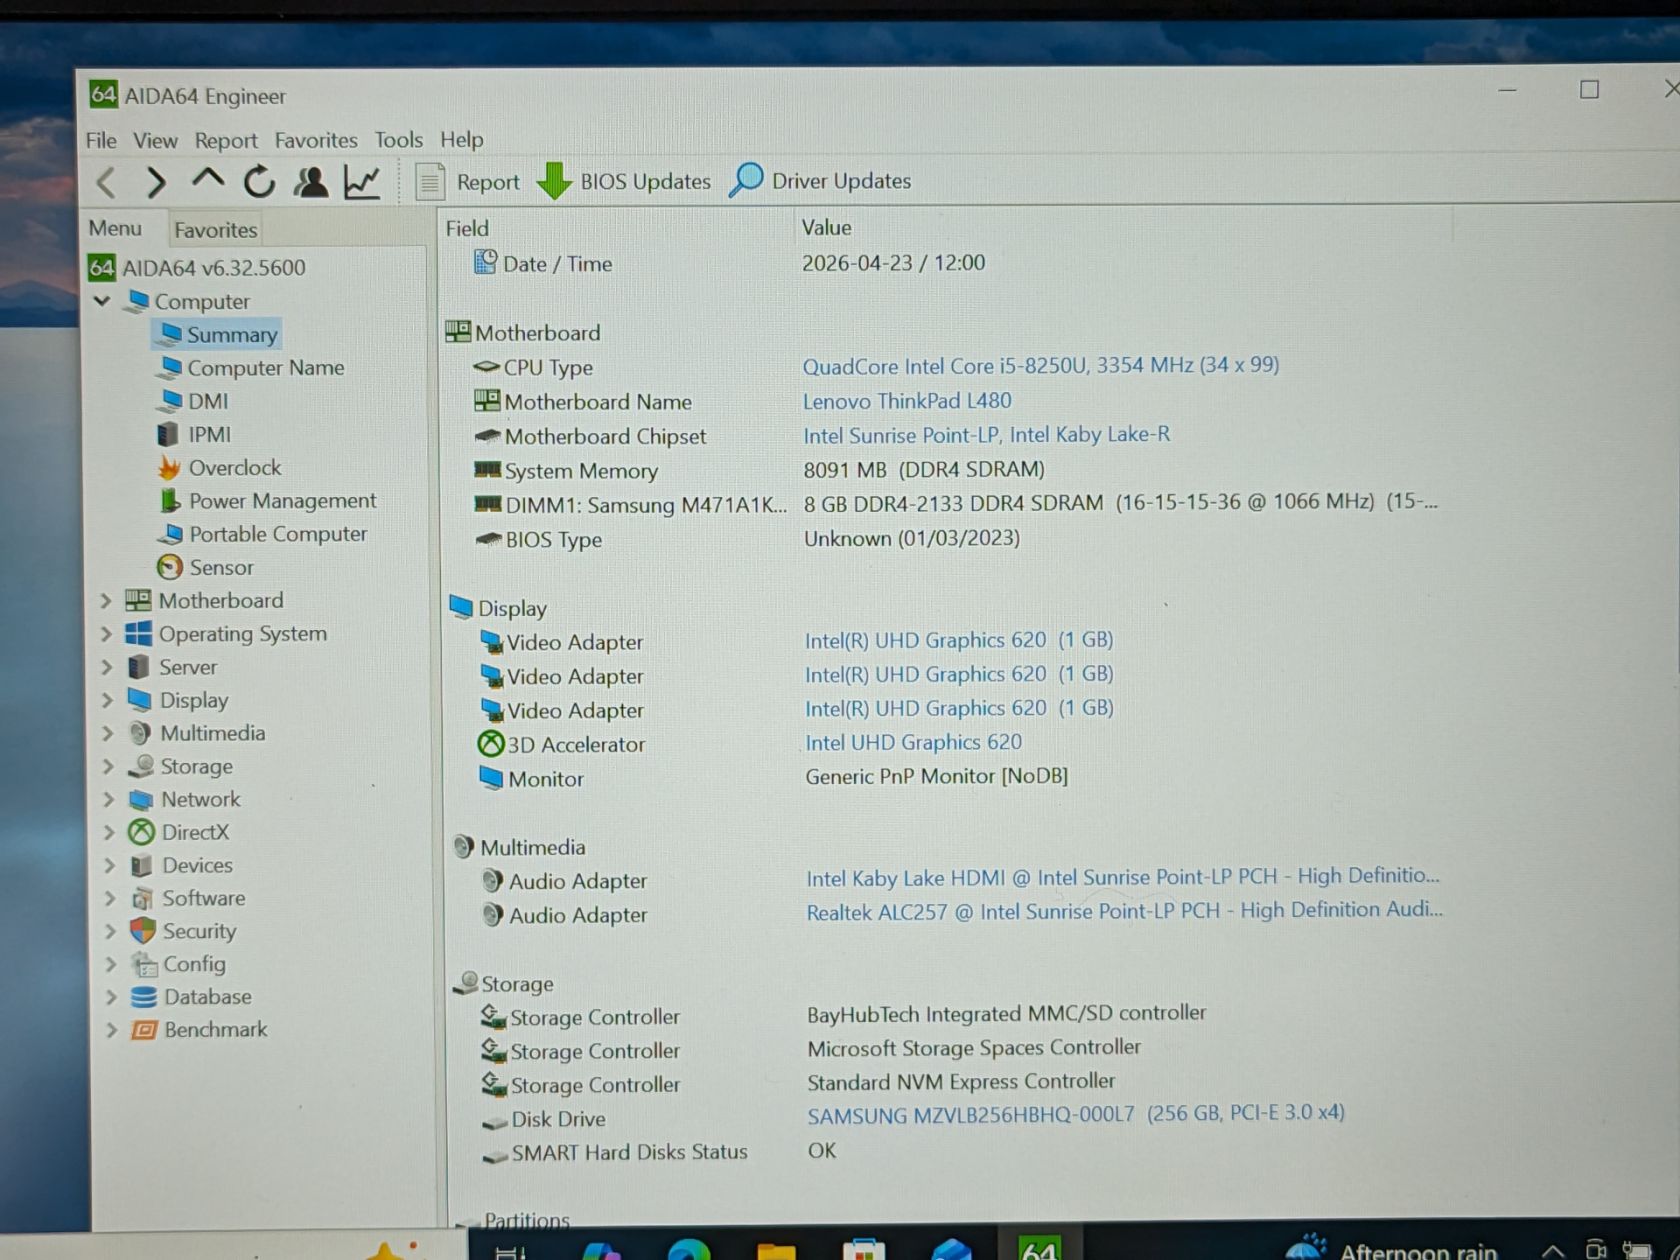Expand the Motherboard tree node
This screenshot has width=1680, height=1260.
(x=106, y=601)
